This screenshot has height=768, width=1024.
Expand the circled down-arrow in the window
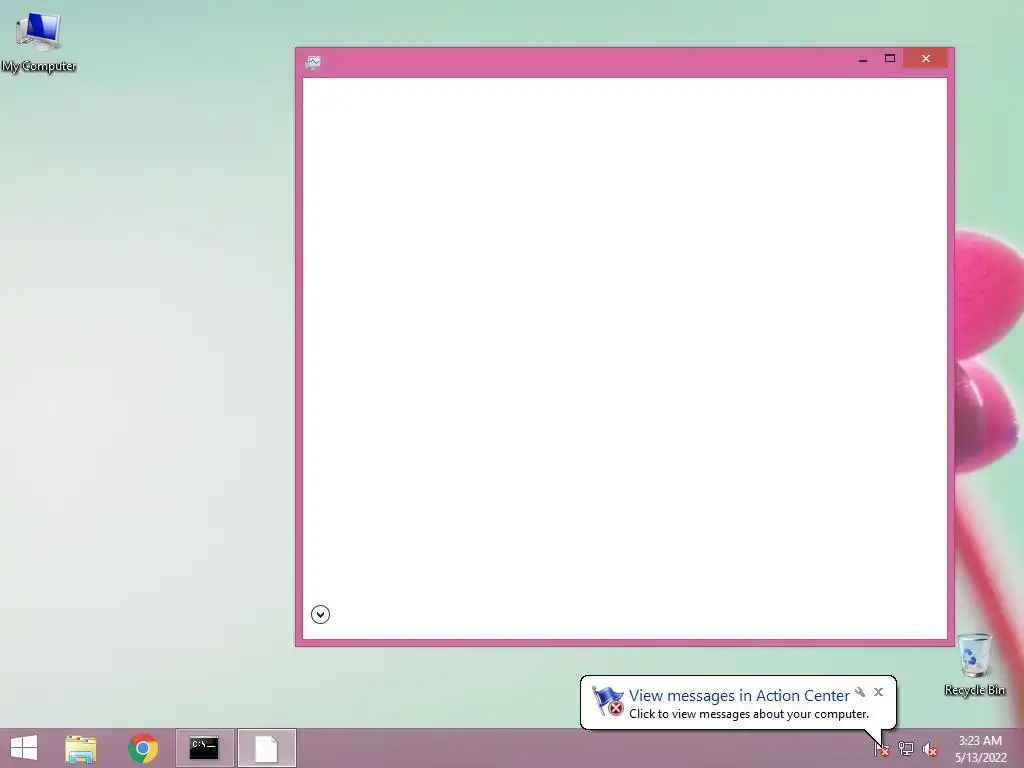(320, 615)
